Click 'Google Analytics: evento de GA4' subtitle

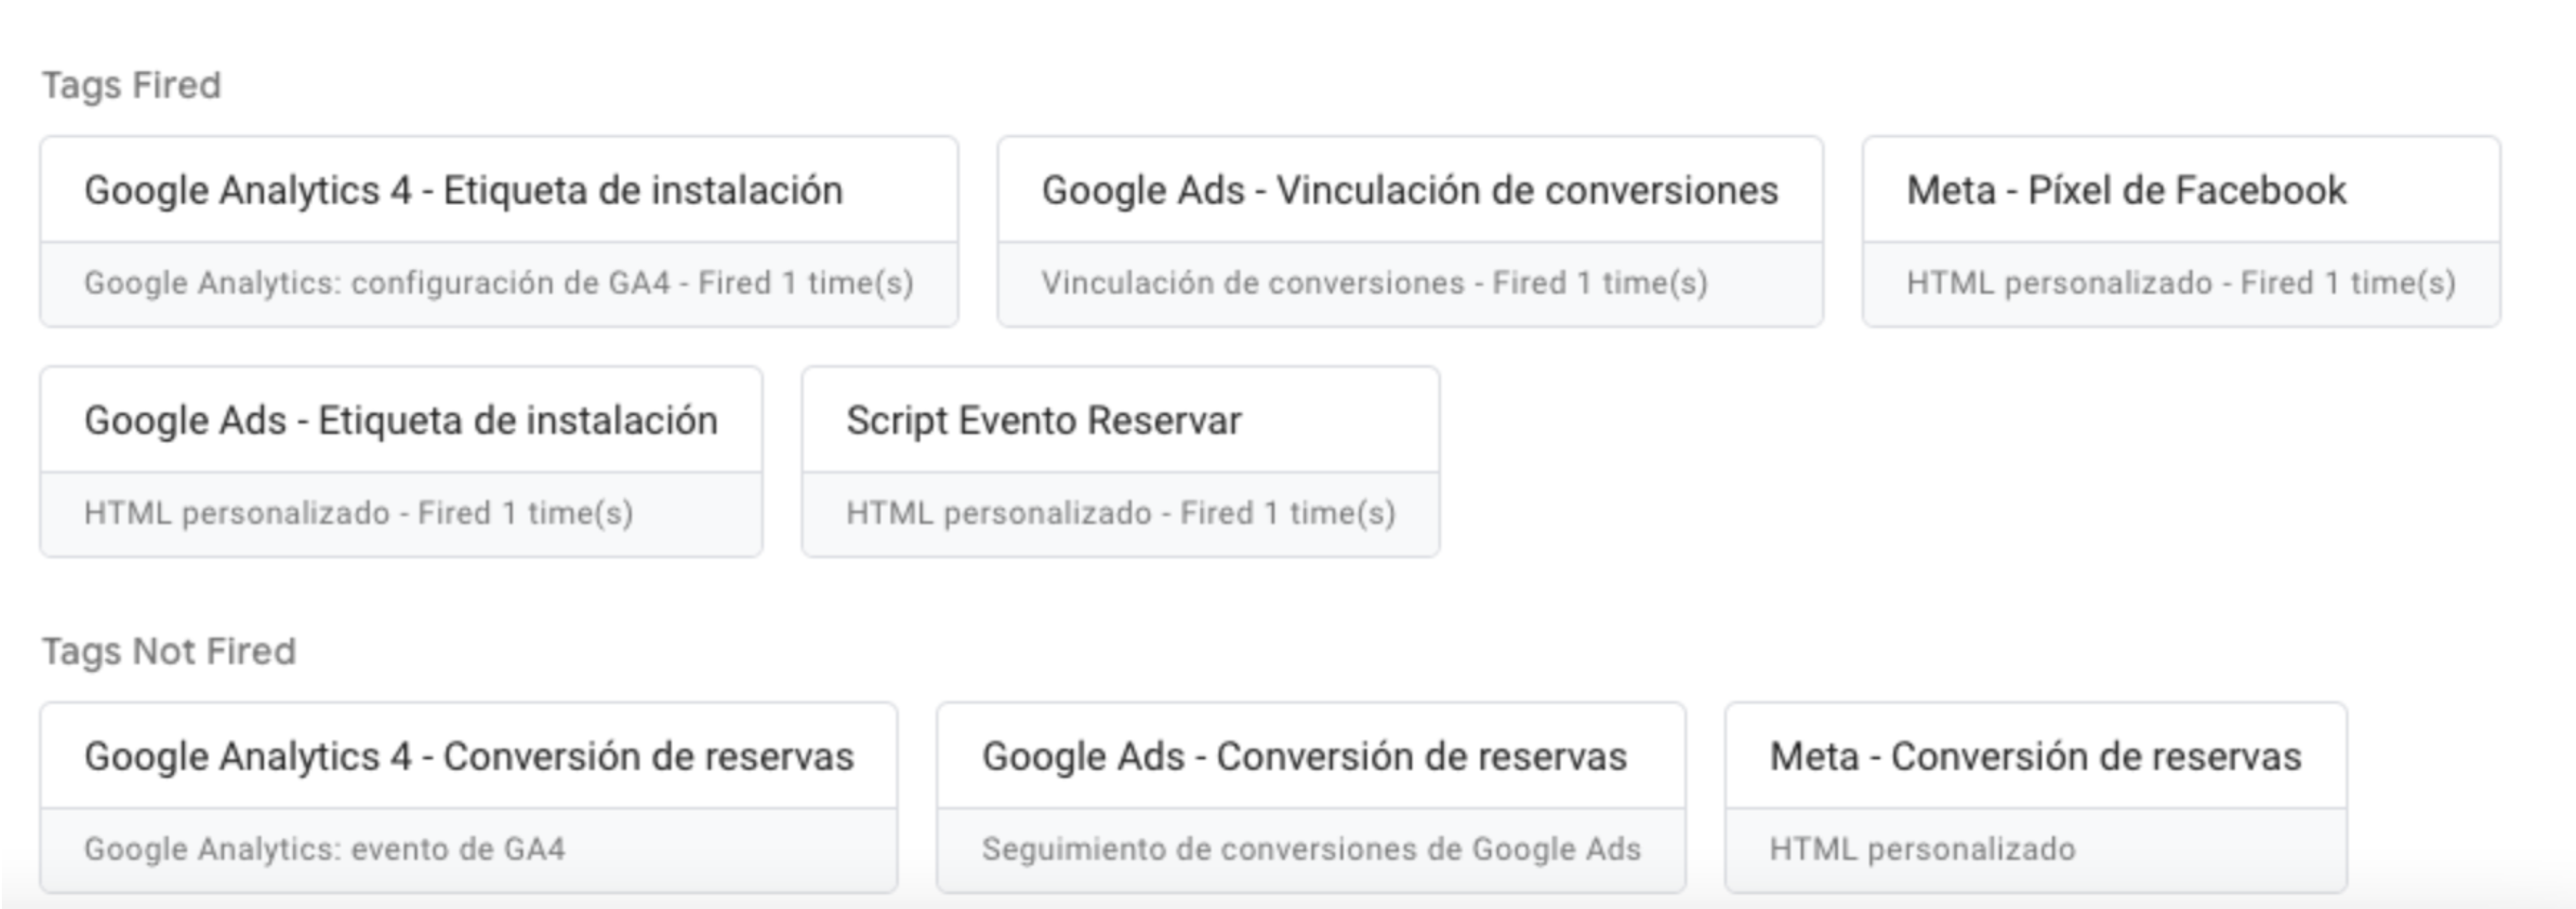(325, 849)
